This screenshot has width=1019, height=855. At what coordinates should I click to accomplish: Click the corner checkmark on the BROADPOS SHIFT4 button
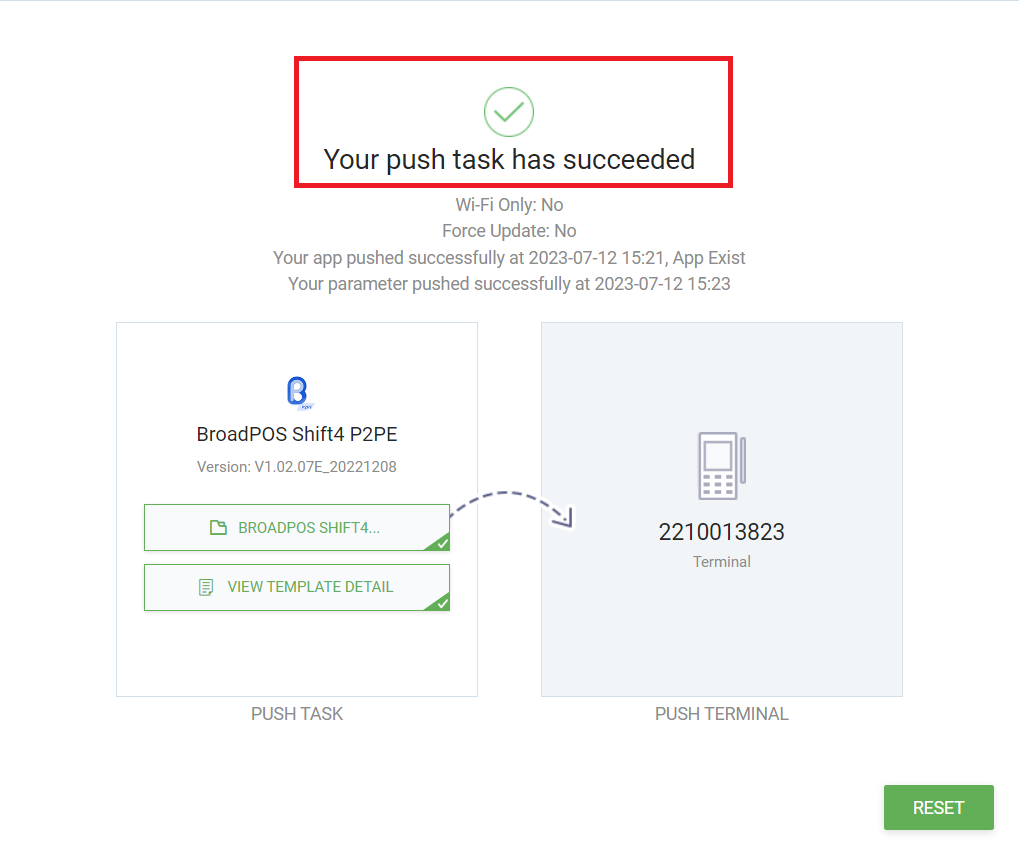point(441,543)
